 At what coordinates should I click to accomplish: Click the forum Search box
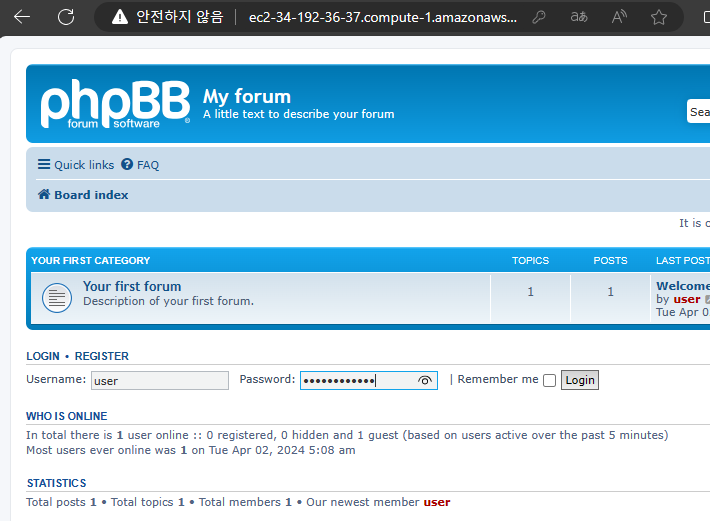[698, 111]
